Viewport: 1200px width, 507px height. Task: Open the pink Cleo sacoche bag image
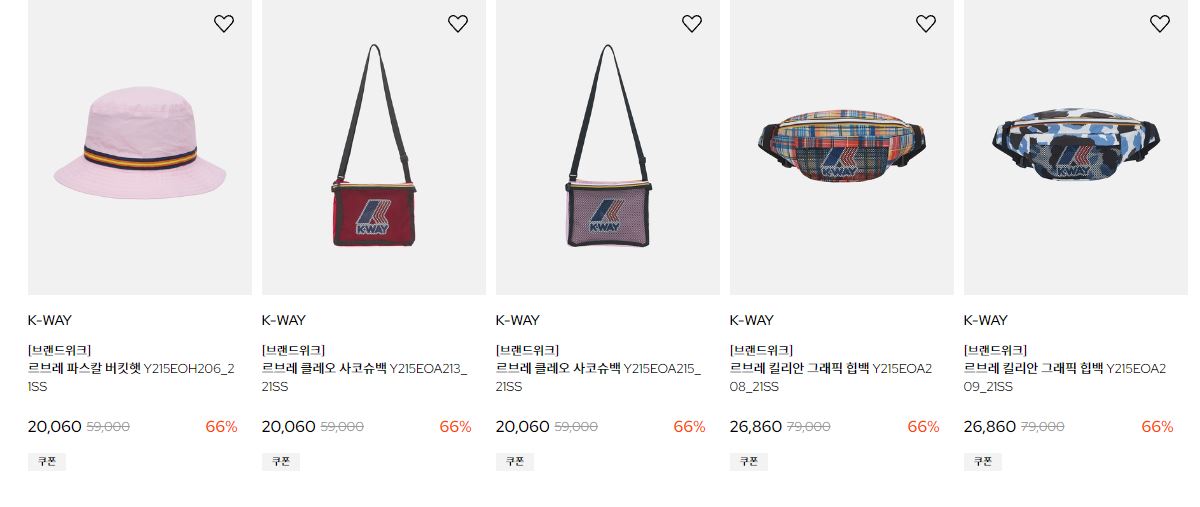608,147
